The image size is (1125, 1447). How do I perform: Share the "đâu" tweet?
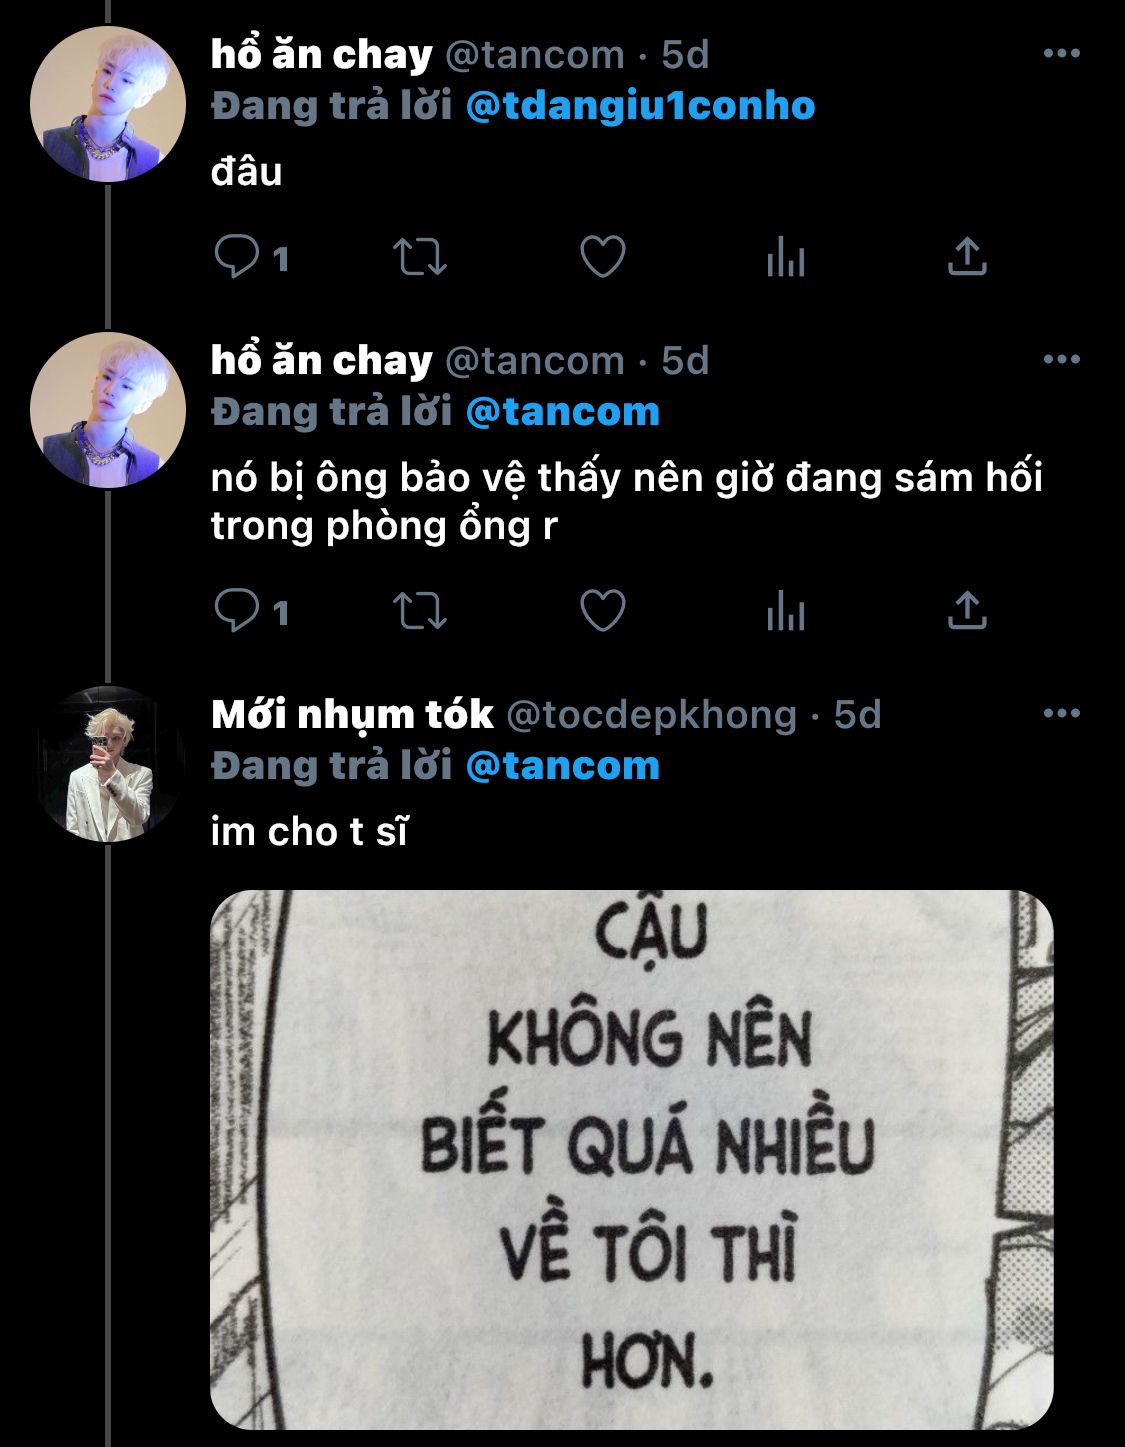967,257
